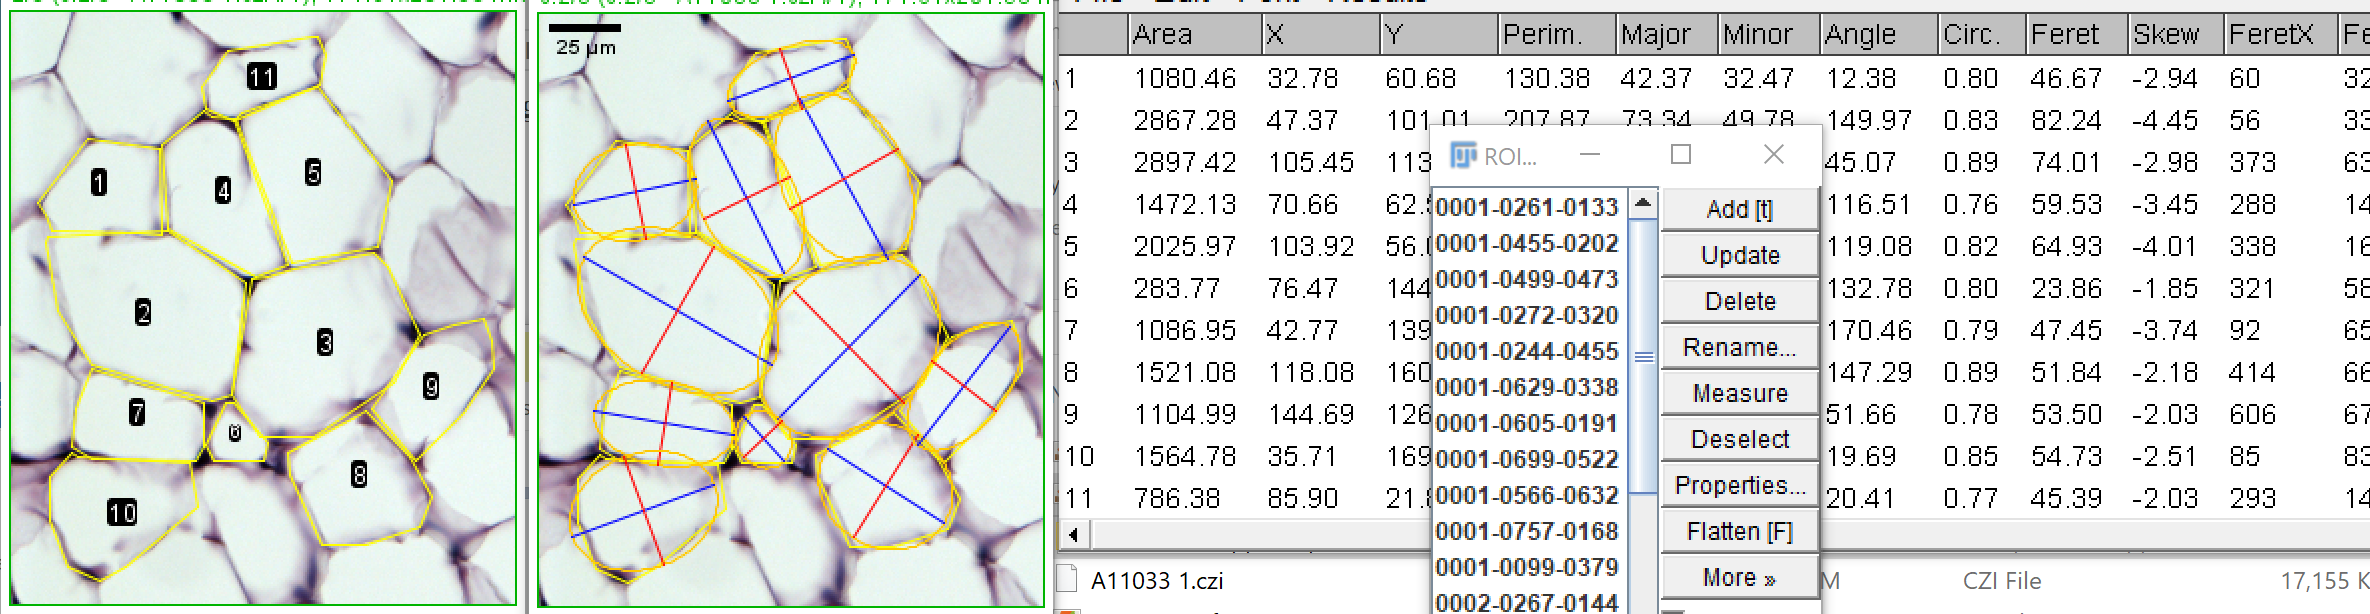The image size is (2370, 614).
Task: Select ROI entry 0001-0629-0338
Action: click(1526, 387)
